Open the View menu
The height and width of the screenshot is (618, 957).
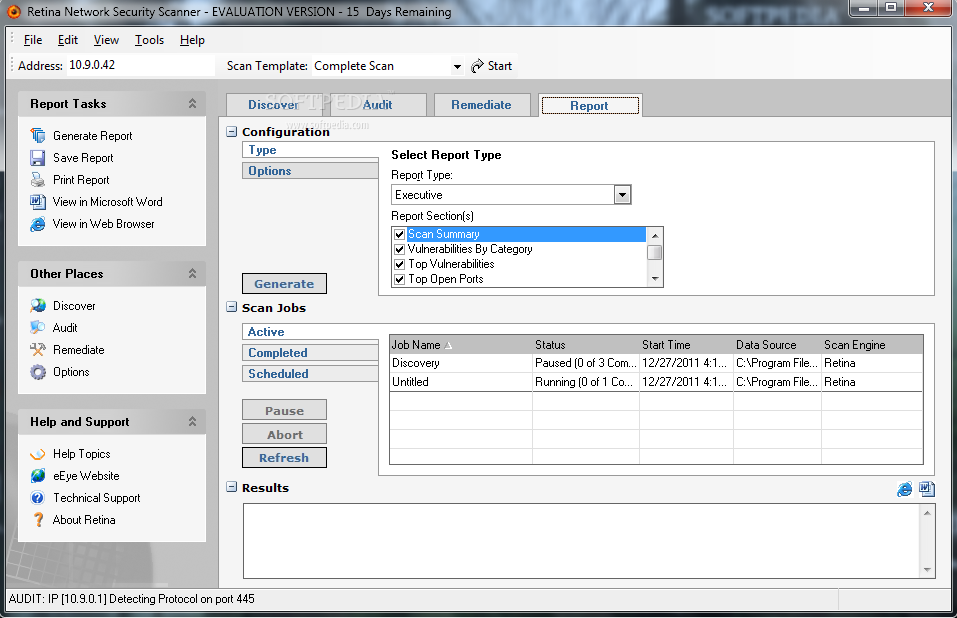click(x=106, y=40)
